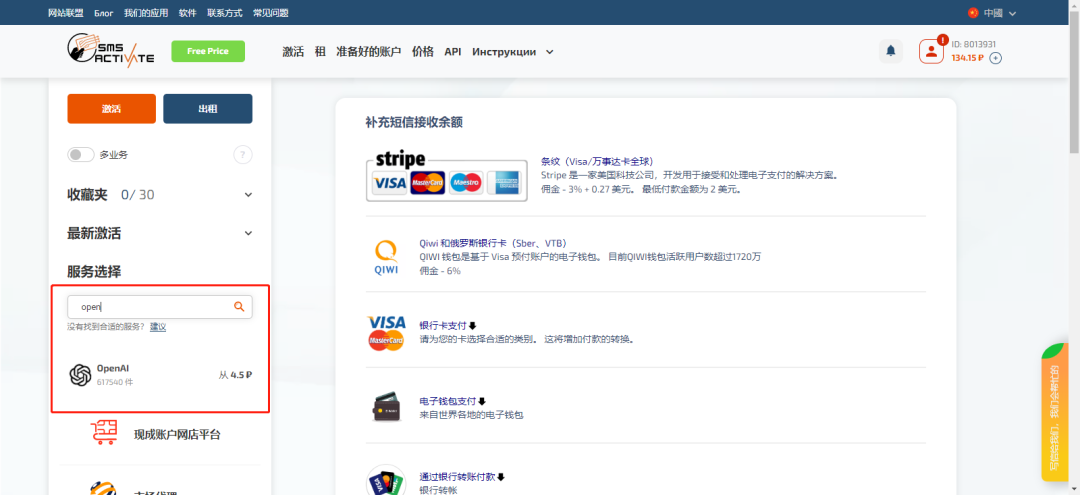Click the service search input field
Screen dimensions: 1080x495
(150, 307)
